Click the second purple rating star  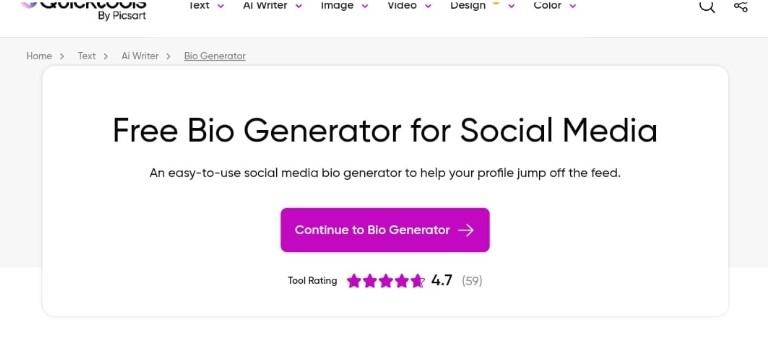click(370, 281)
